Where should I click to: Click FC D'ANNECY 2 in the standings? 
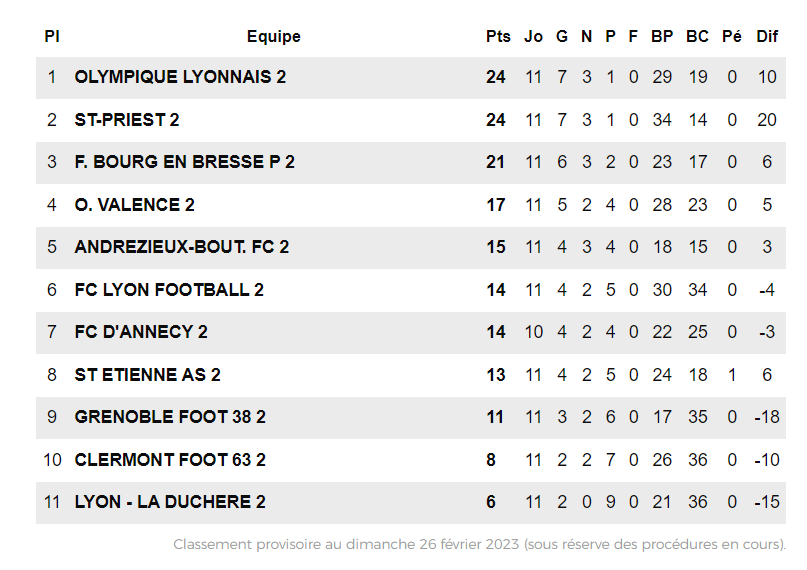pos(141,332)
